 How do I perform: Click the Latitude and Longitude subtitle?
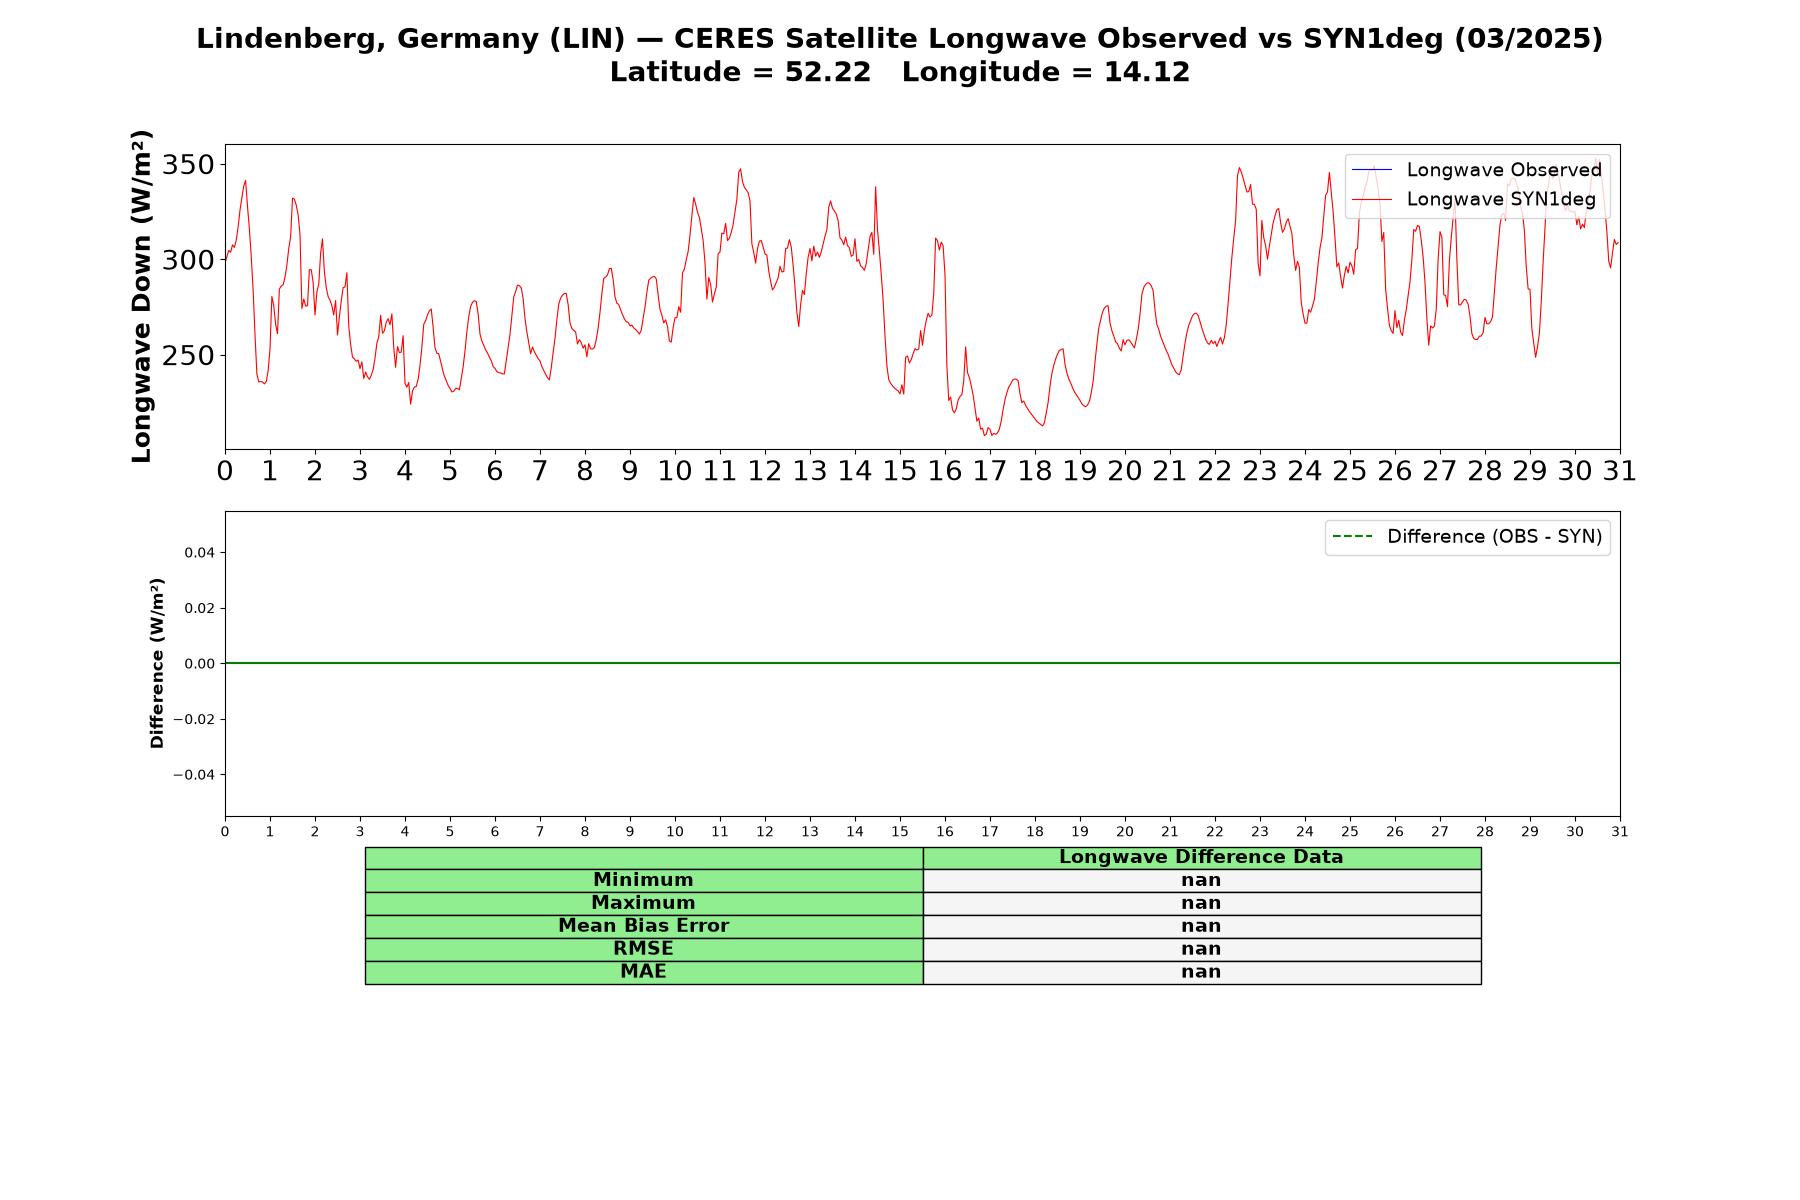pyautogui.click(x=900, y=72)
